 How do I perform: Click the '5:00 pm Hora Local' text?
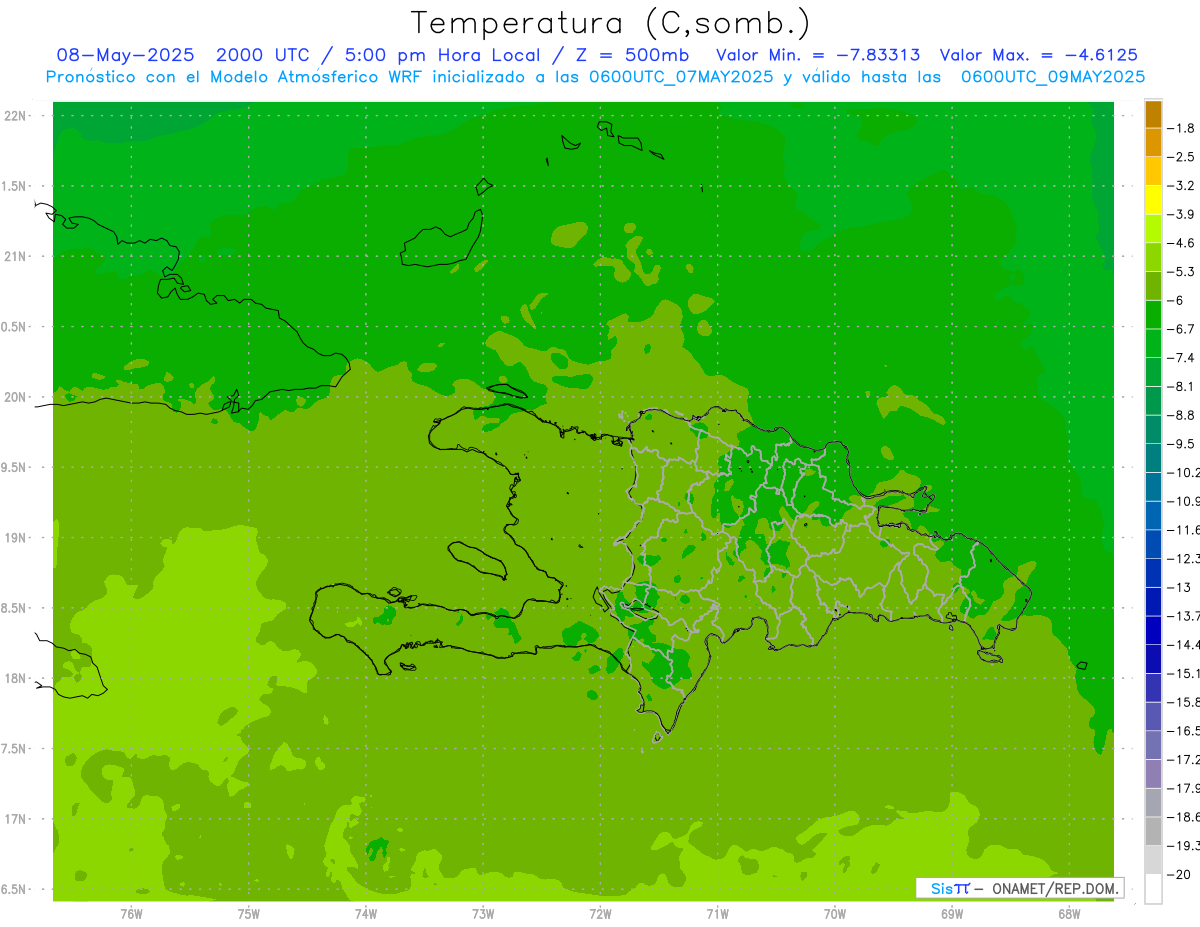tap(441, 55)
